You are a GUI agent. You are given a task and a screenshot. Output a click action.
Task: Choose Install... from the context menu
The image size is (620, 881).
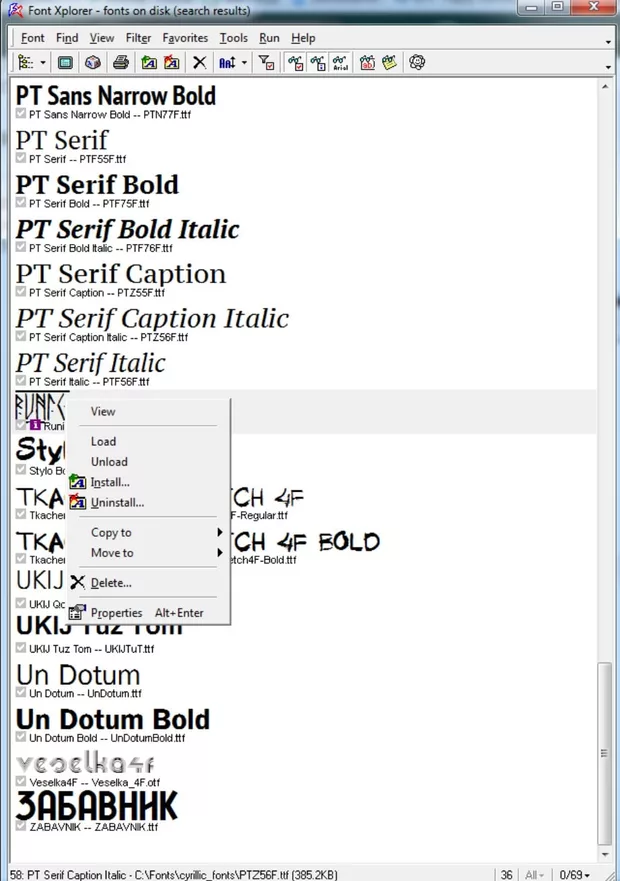[x=110, y=482]
